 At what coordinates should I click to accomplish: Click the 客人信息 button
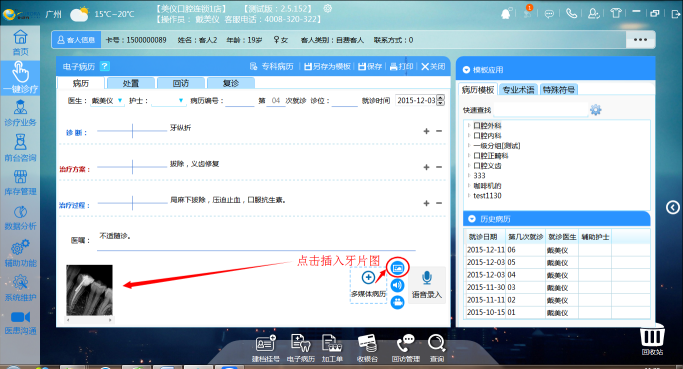pyautogui.click(x=76, y=40)
